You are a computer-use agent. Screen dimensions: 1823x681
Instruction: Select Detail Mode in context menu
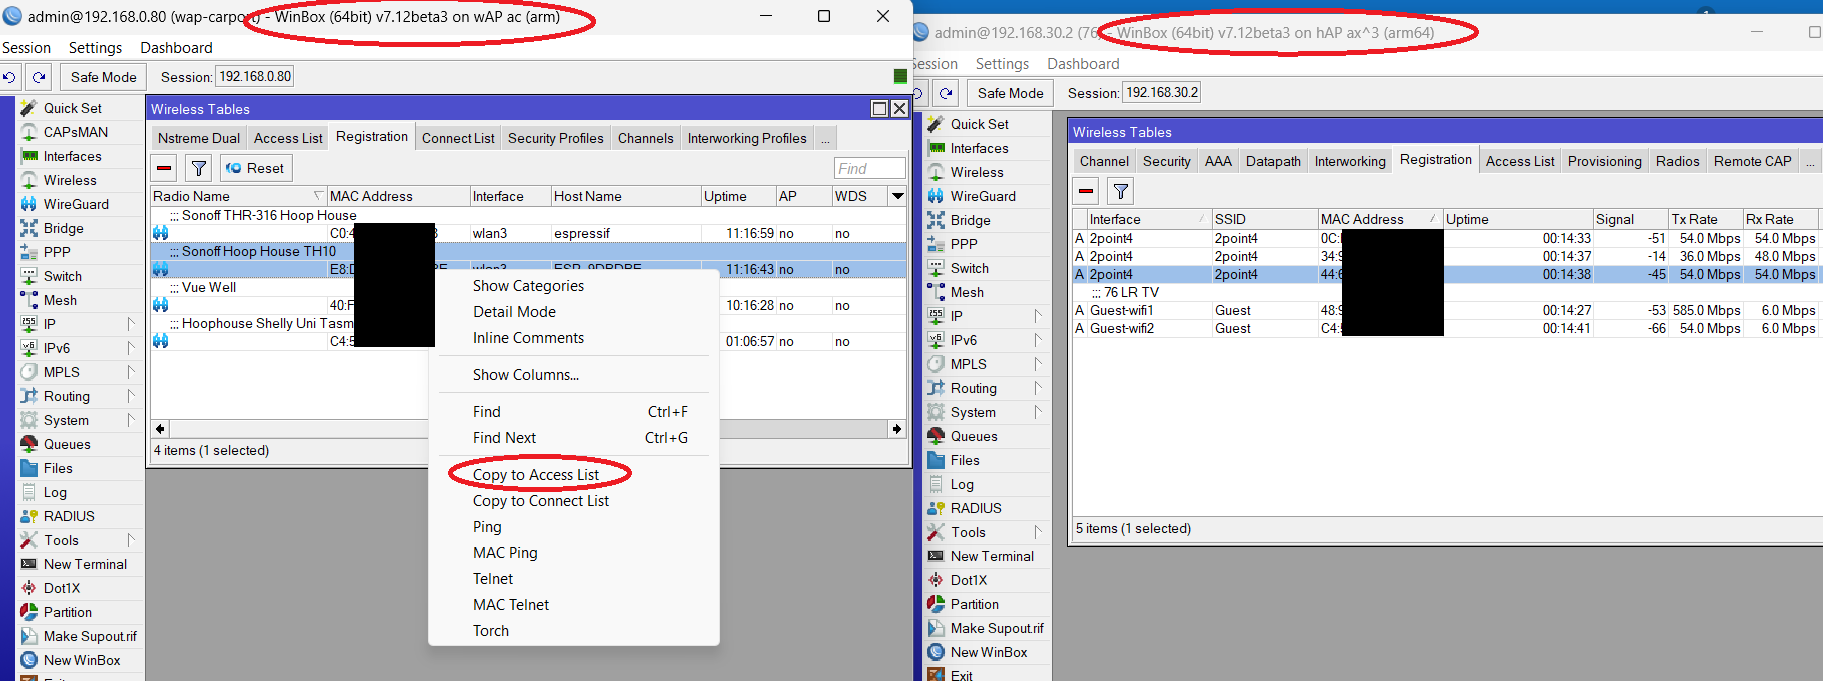point(514,312)
